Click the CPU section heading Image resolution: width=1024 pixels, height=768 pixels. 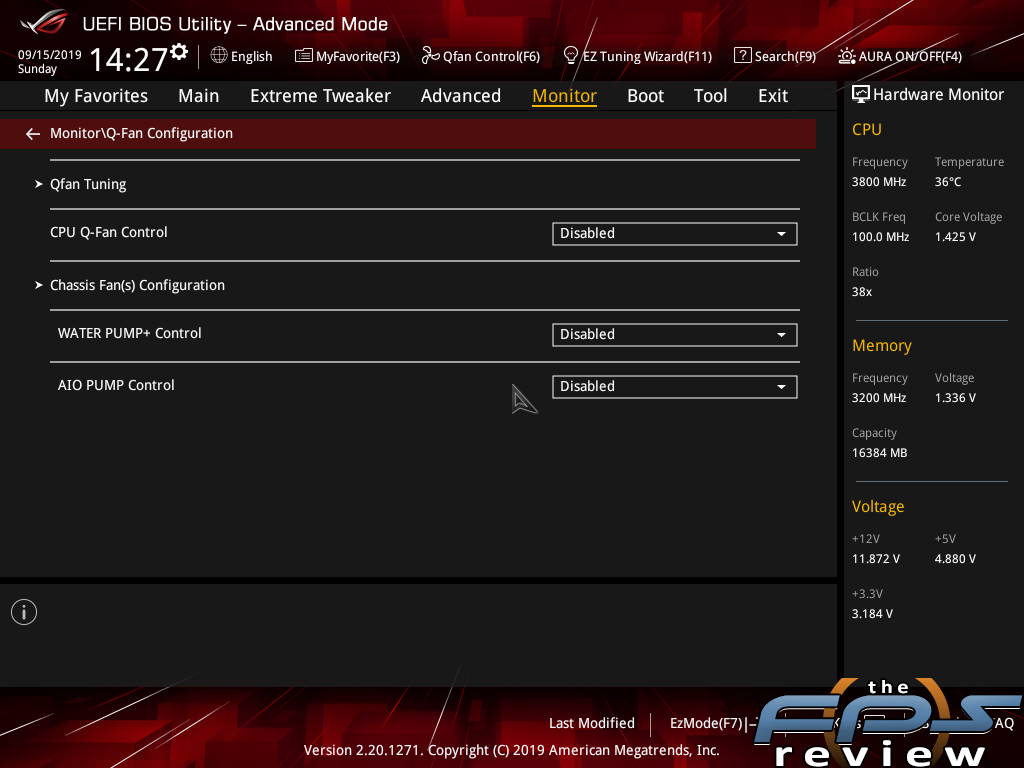(x=867, y=130)
